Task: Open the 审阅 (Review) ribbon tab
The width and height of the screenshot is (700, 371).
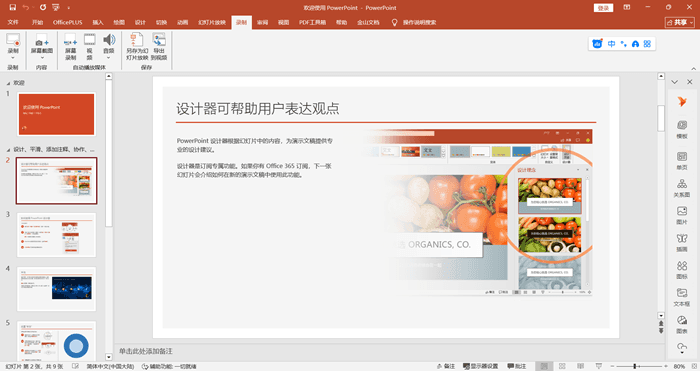Action: (262, 22)
